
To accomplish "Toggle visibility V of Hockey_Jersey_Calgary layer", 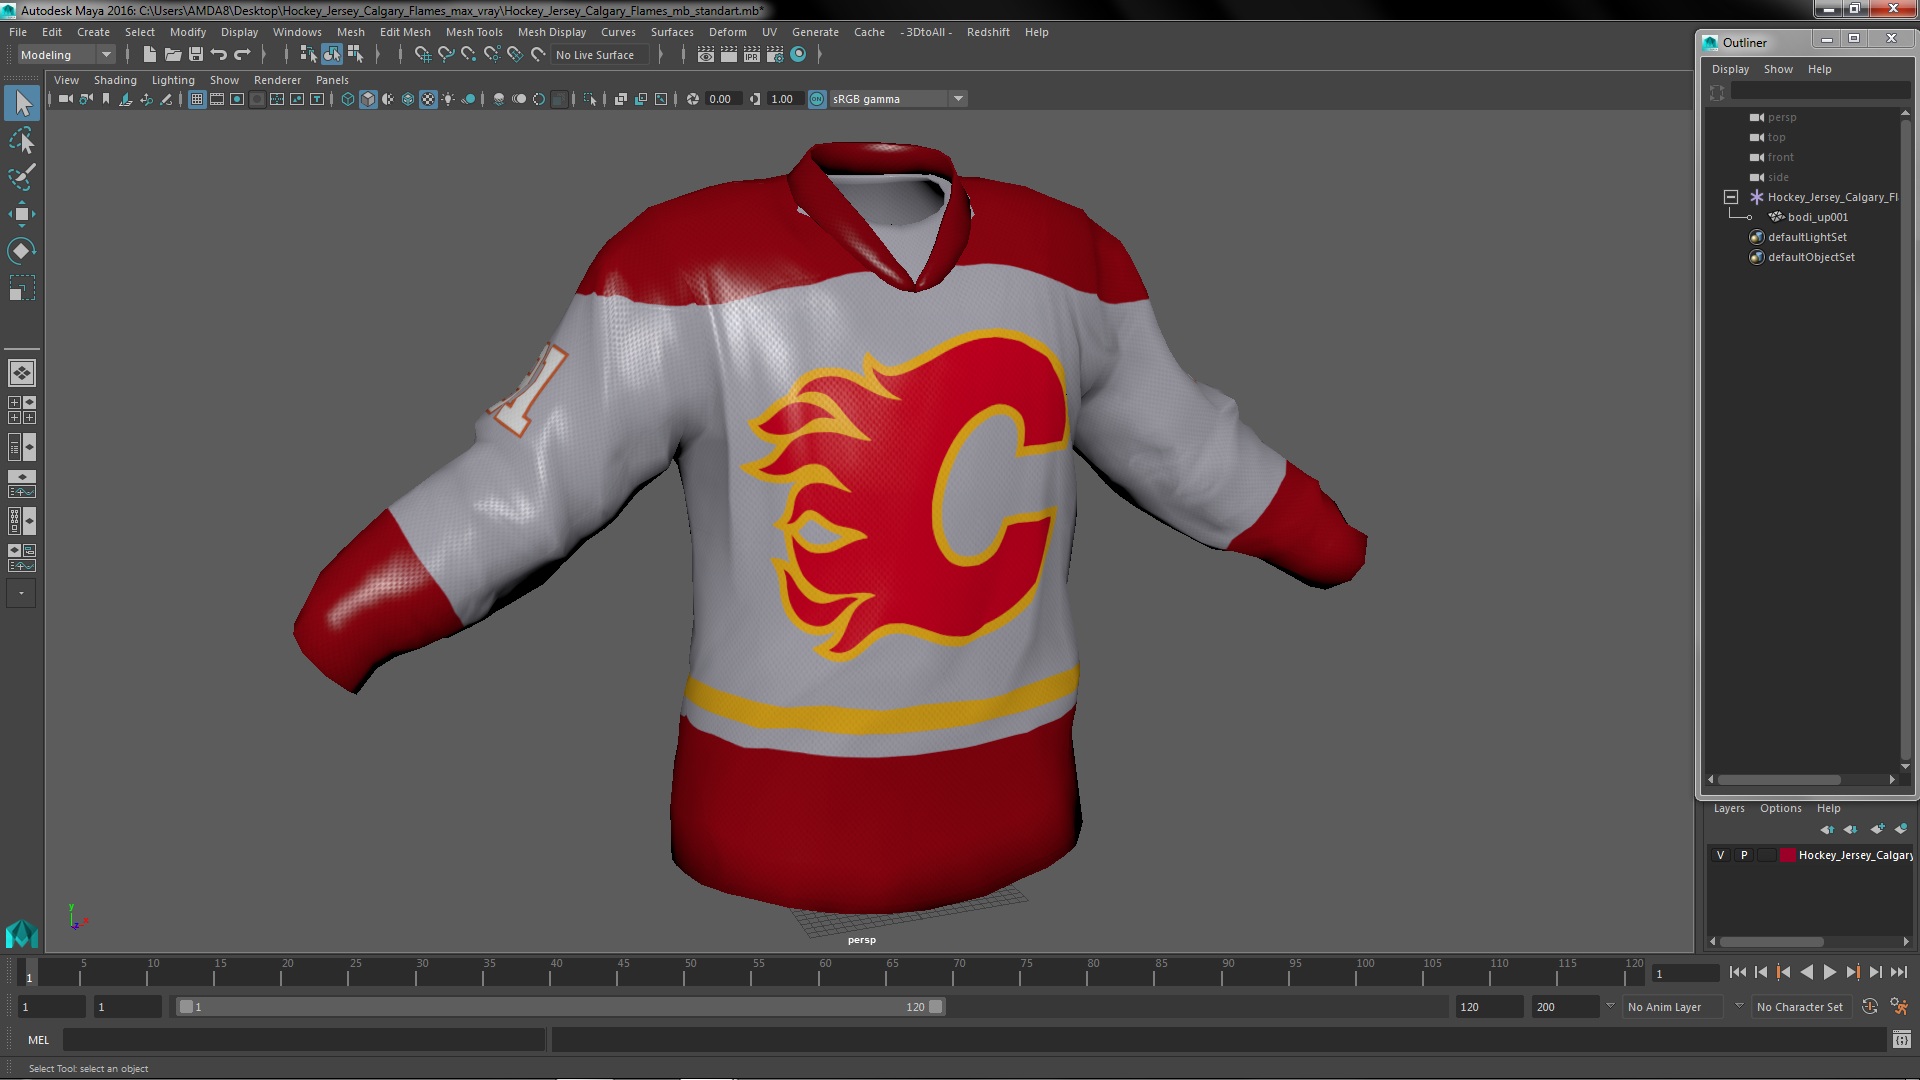I will click(x=1720, y=855).
